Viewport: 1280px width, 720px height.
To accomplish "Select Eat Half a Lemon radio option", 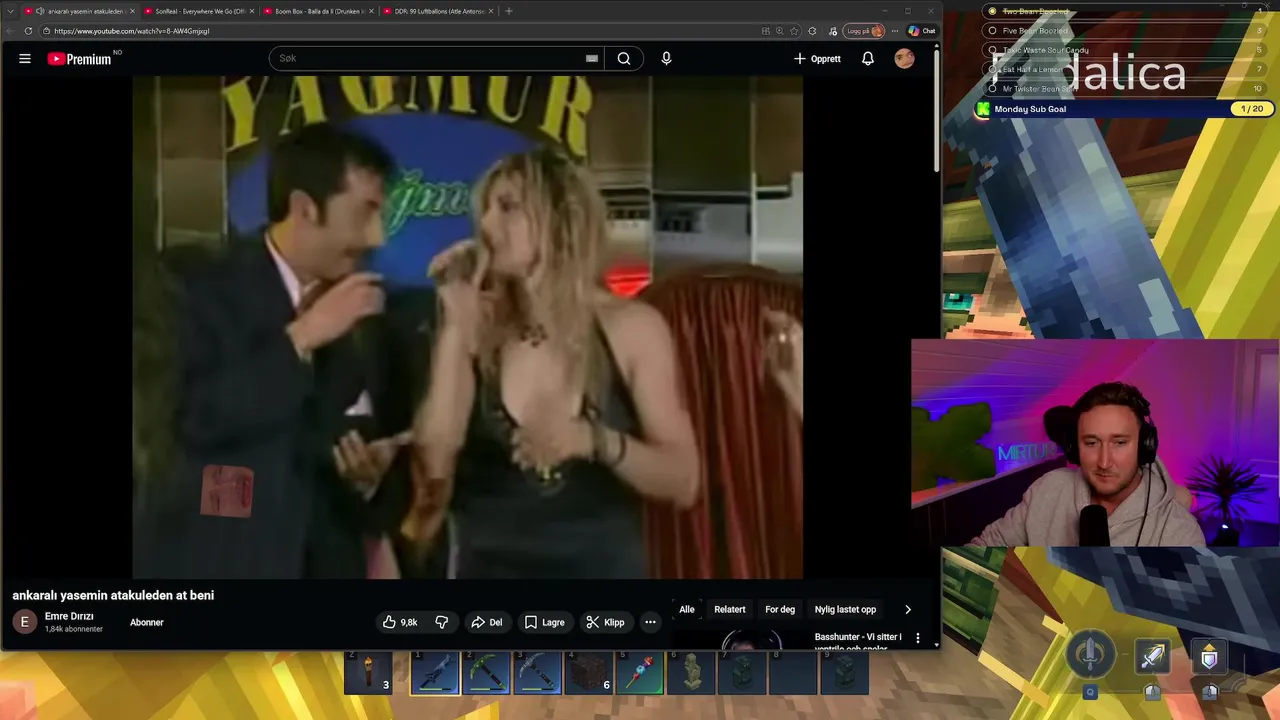I will [992, 69].
